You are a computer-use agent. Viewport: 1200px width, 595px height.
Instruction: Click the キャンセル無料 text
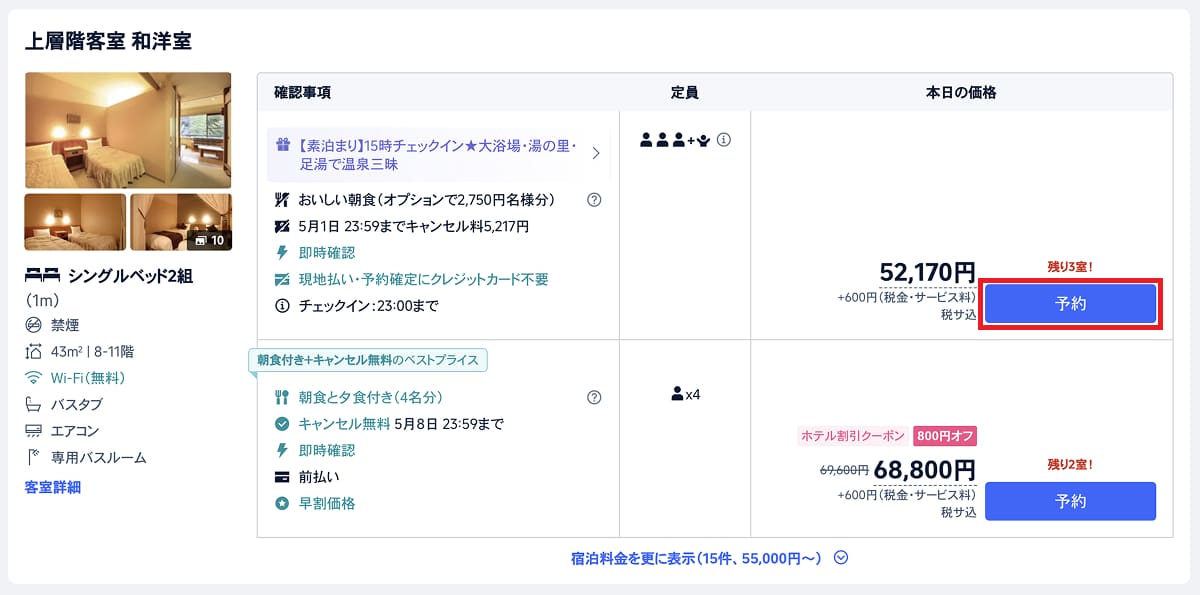point(344,424)
